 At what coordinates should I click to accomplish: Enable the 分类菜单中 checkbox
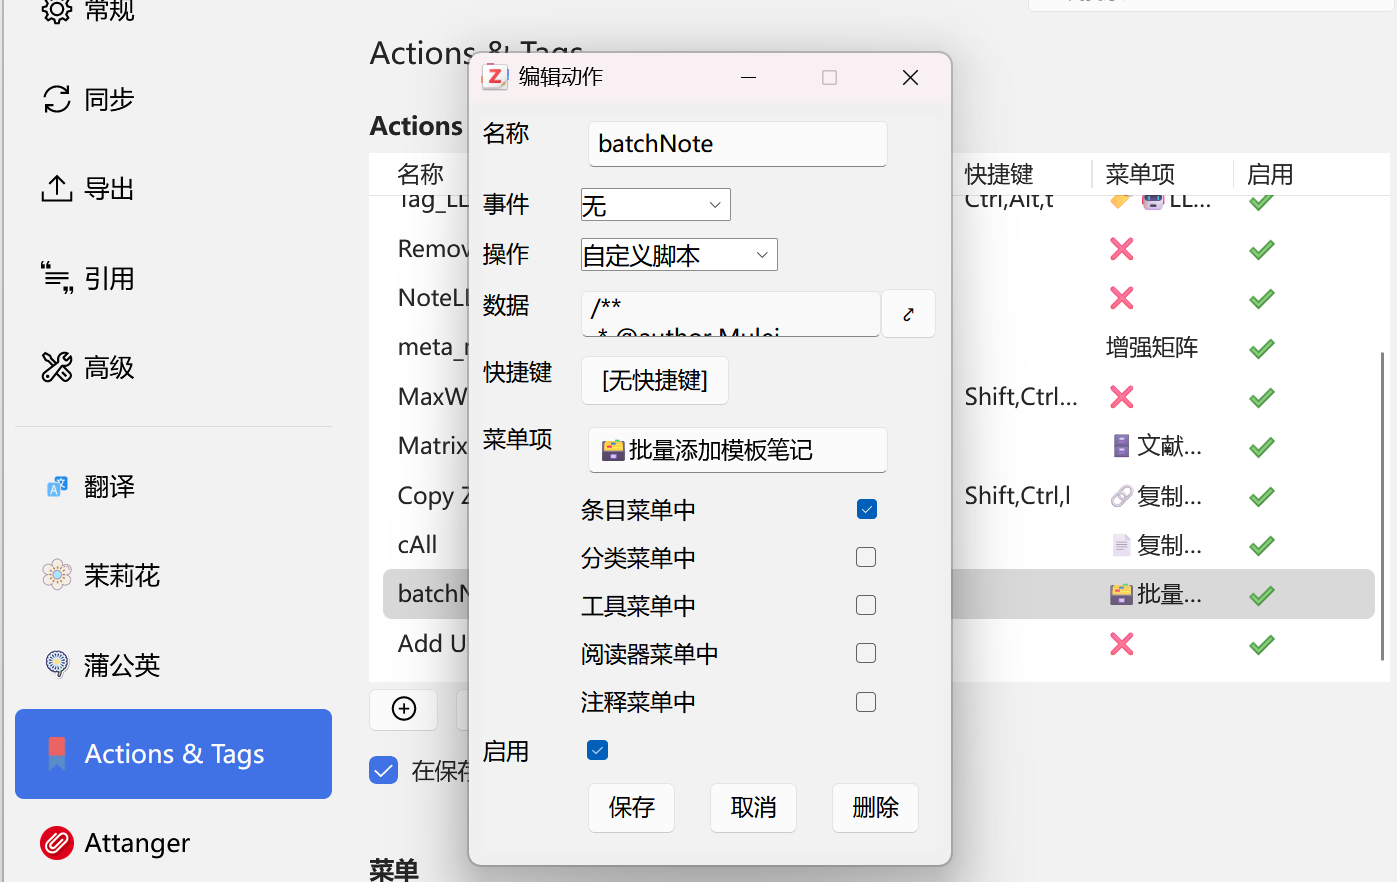point(866,557)
